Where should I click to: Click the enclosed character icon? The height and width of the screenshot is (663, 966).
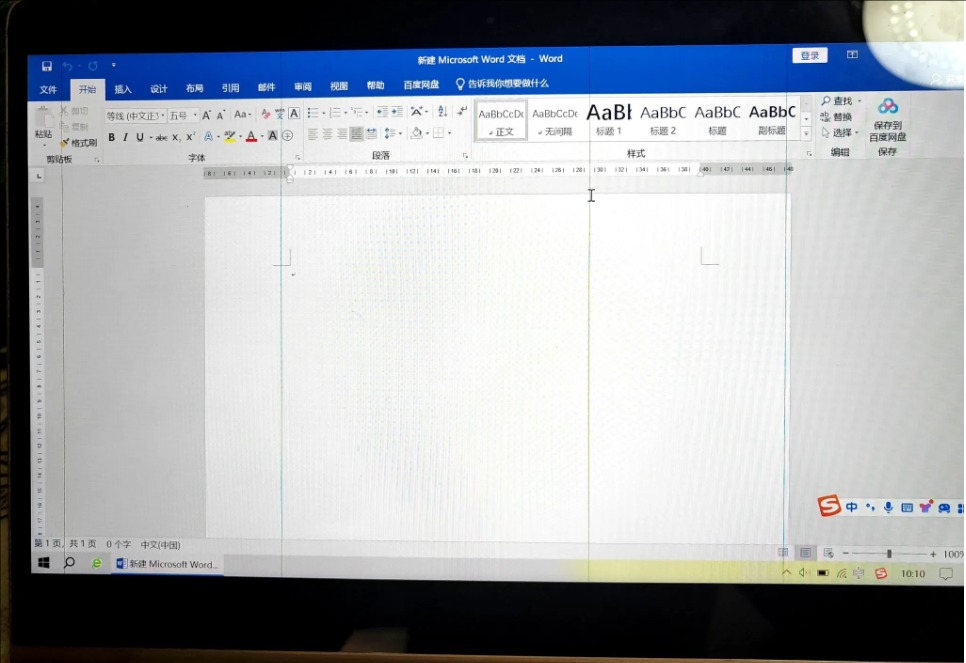click(287, 136)
